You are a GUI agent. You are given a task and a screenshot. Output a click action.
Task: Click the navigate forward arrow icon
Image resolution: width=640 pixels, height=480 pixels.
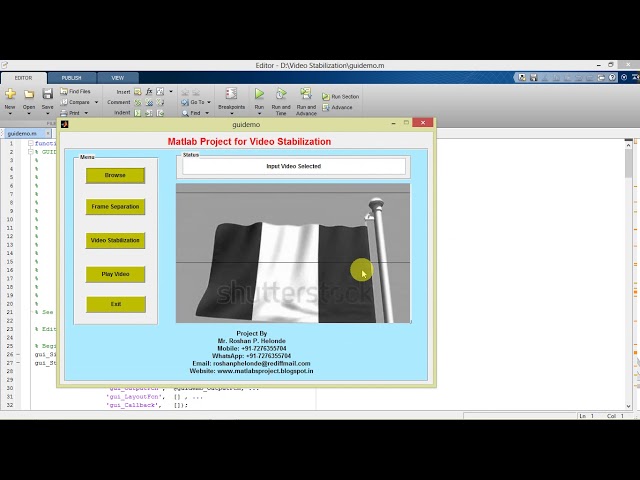[x=196, y=91]
